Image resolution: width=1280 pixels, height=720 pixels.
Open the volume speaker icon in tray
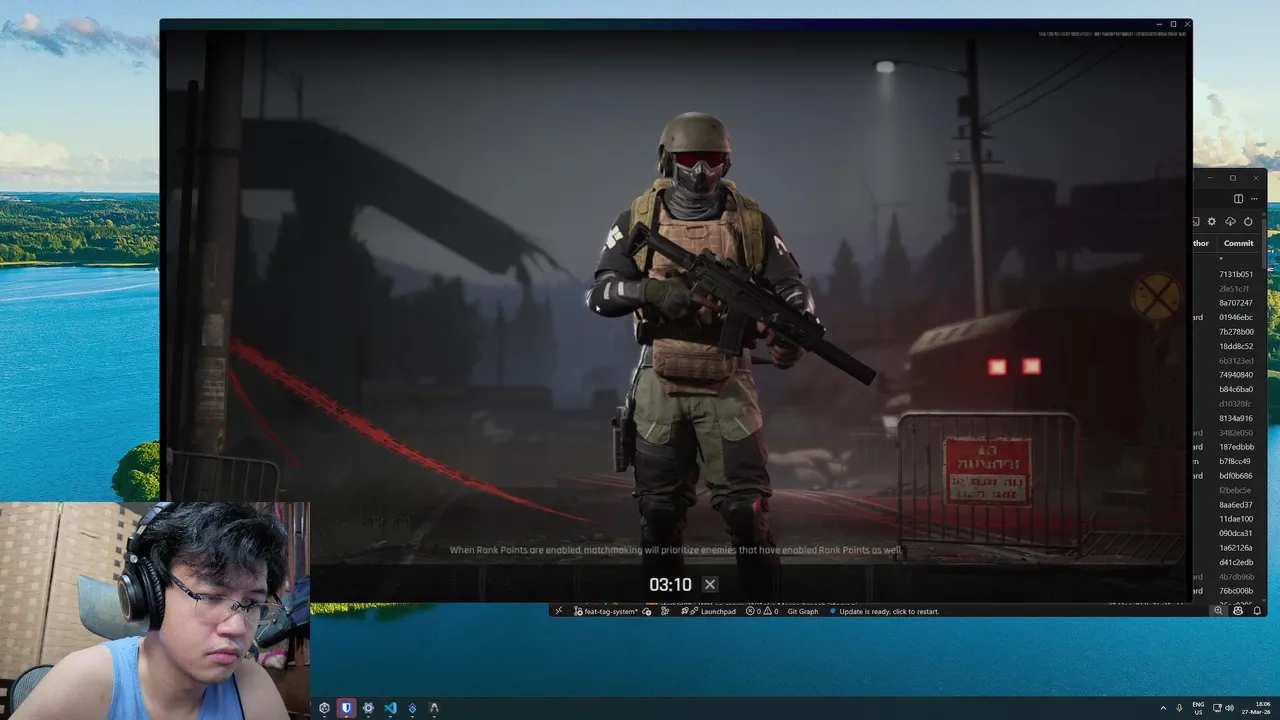tap(1231, 708)
